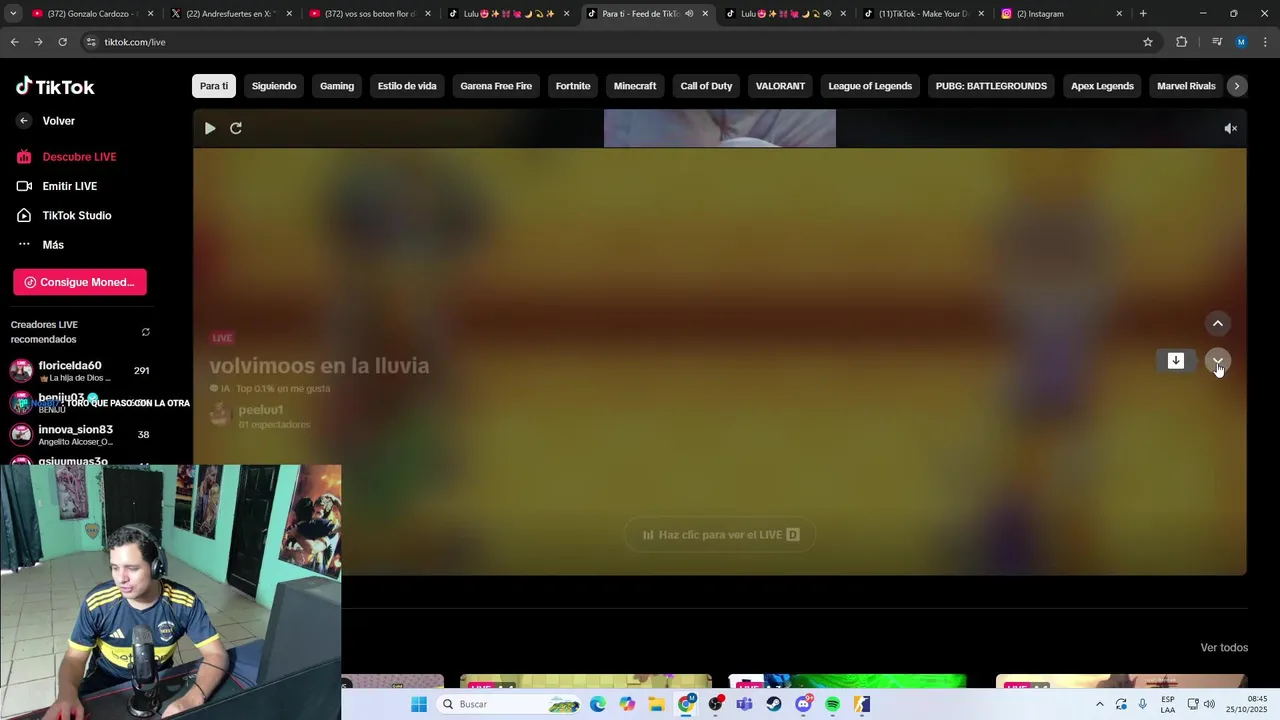
Task: Open Discord from the taskbar
Action: [x=803, y=705]
